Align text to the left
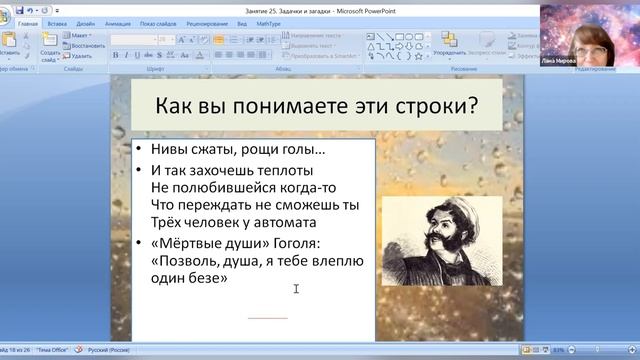The image size is (640, 360). 218,55
